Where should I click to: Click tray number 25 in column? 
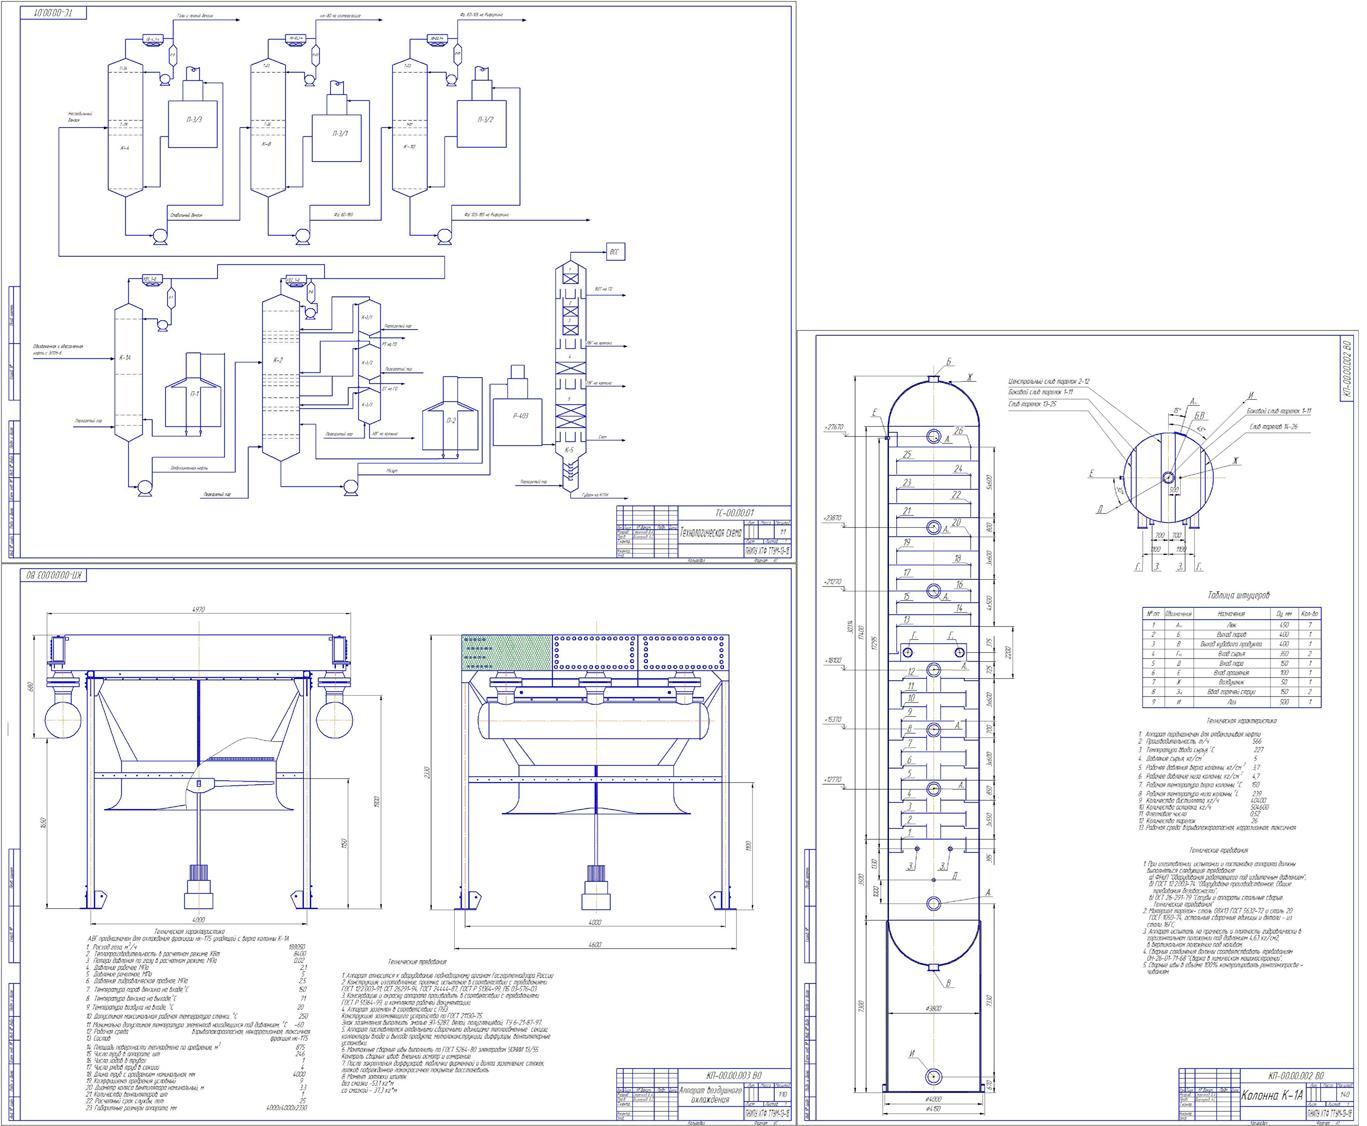pos(908,454)
